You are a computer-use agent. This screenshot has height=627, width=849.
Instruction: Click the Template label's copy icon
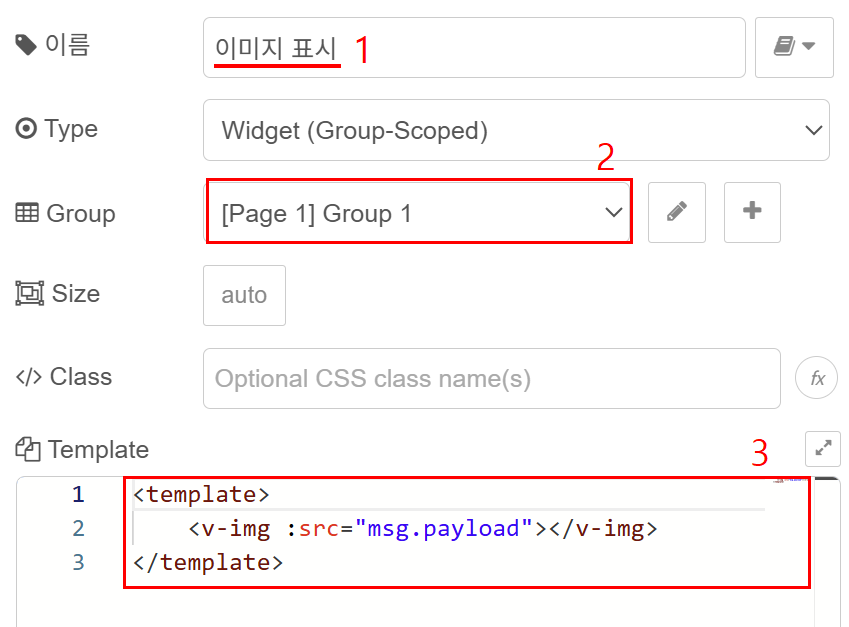click(x=28, y=450)
